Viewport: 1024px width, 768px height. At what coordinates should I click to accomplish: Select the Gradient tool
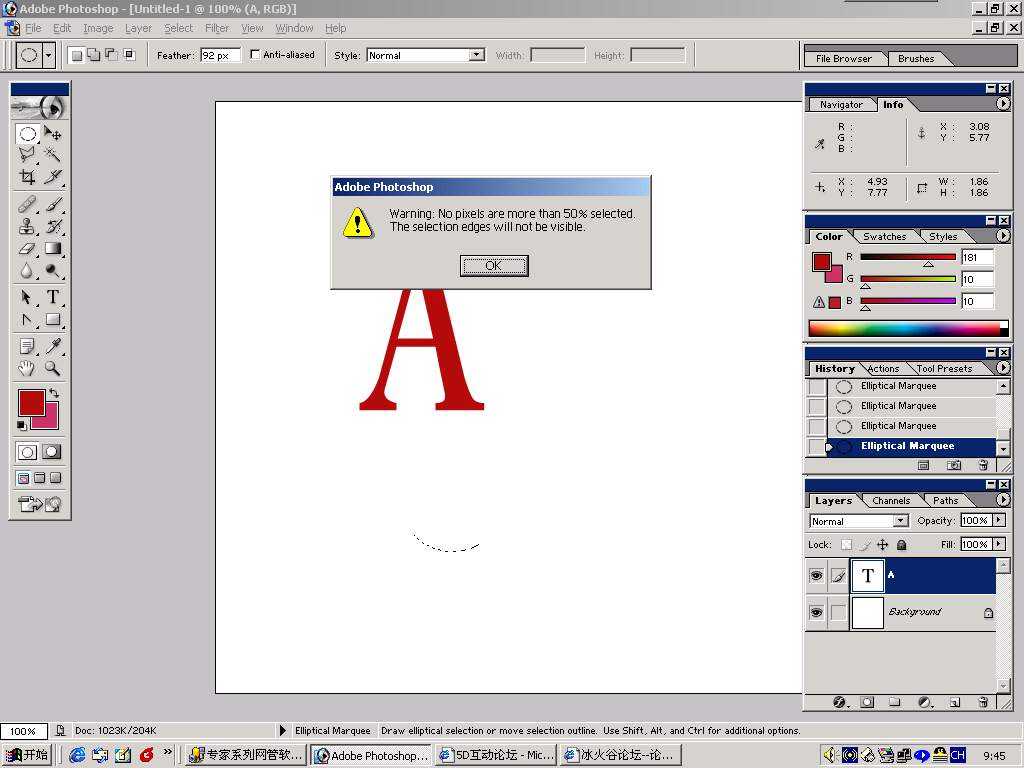pos(53,249)
